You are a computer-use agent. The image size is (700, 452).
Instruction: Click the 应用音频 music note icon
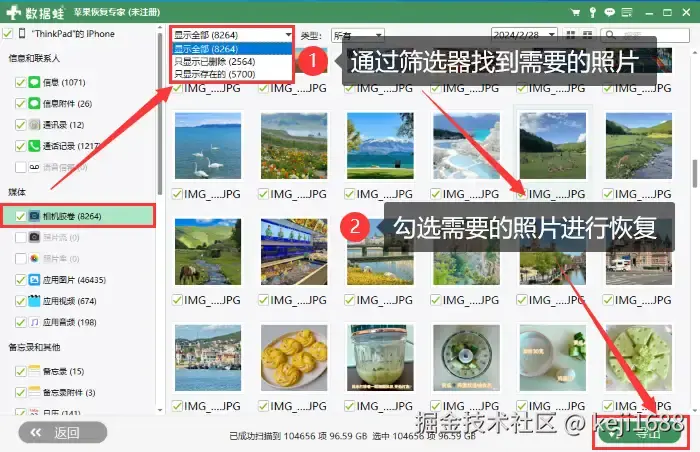[x=34, y=322]
